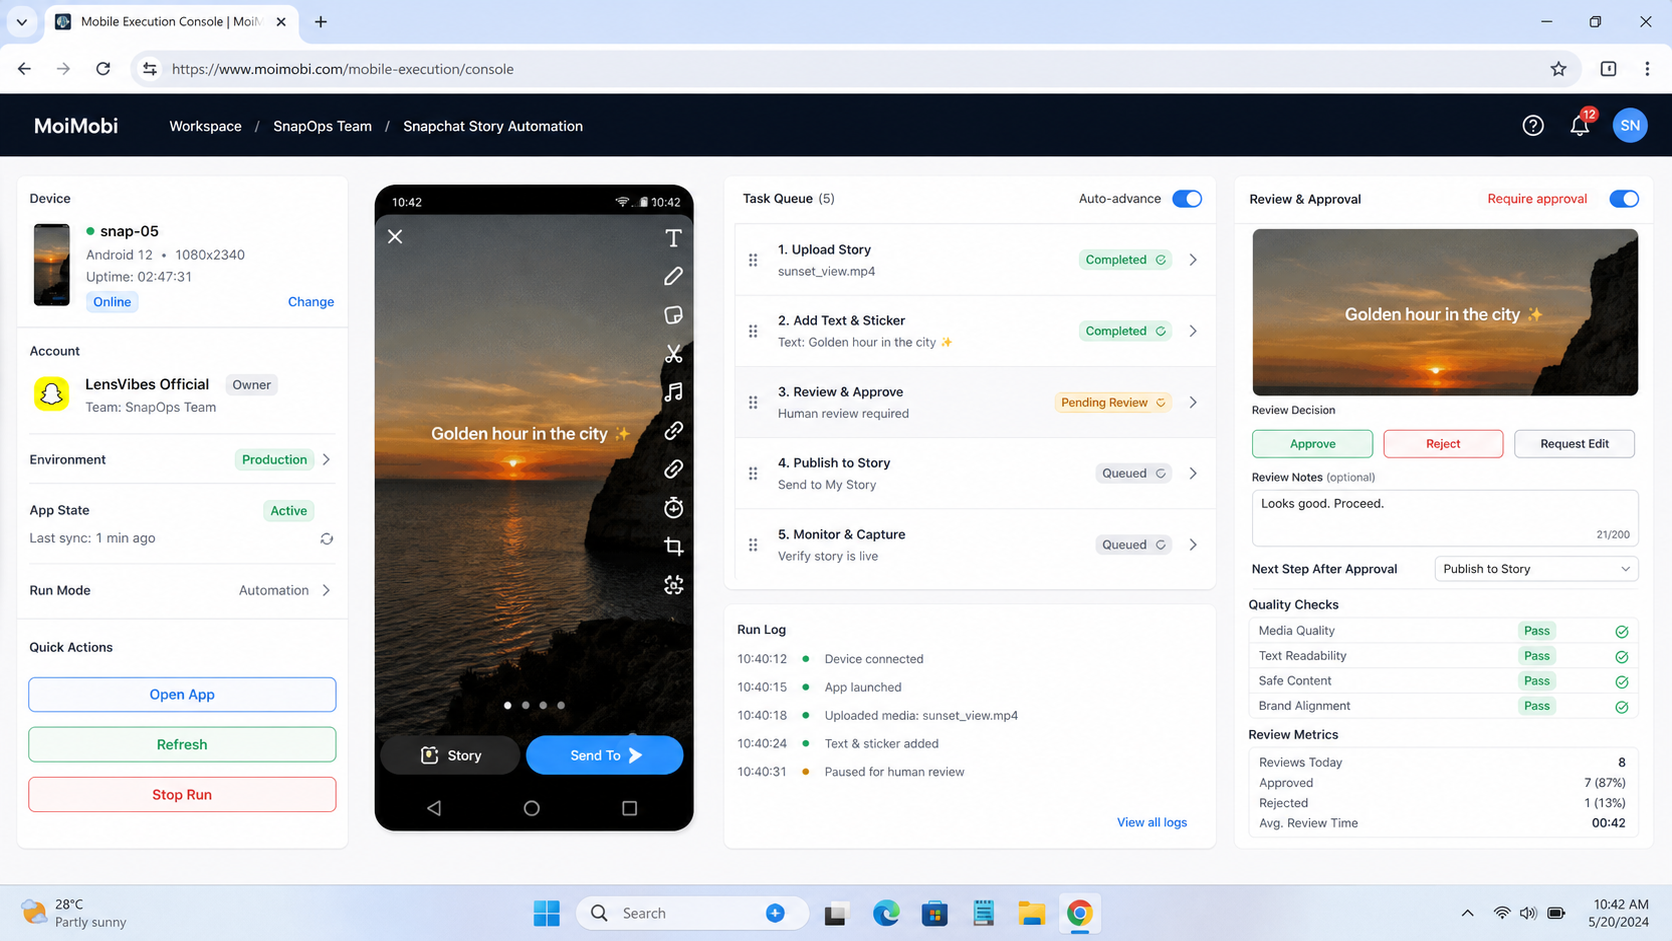
Task: Open the Next Step After Approval dropdown
Action: coord(1536,569)
